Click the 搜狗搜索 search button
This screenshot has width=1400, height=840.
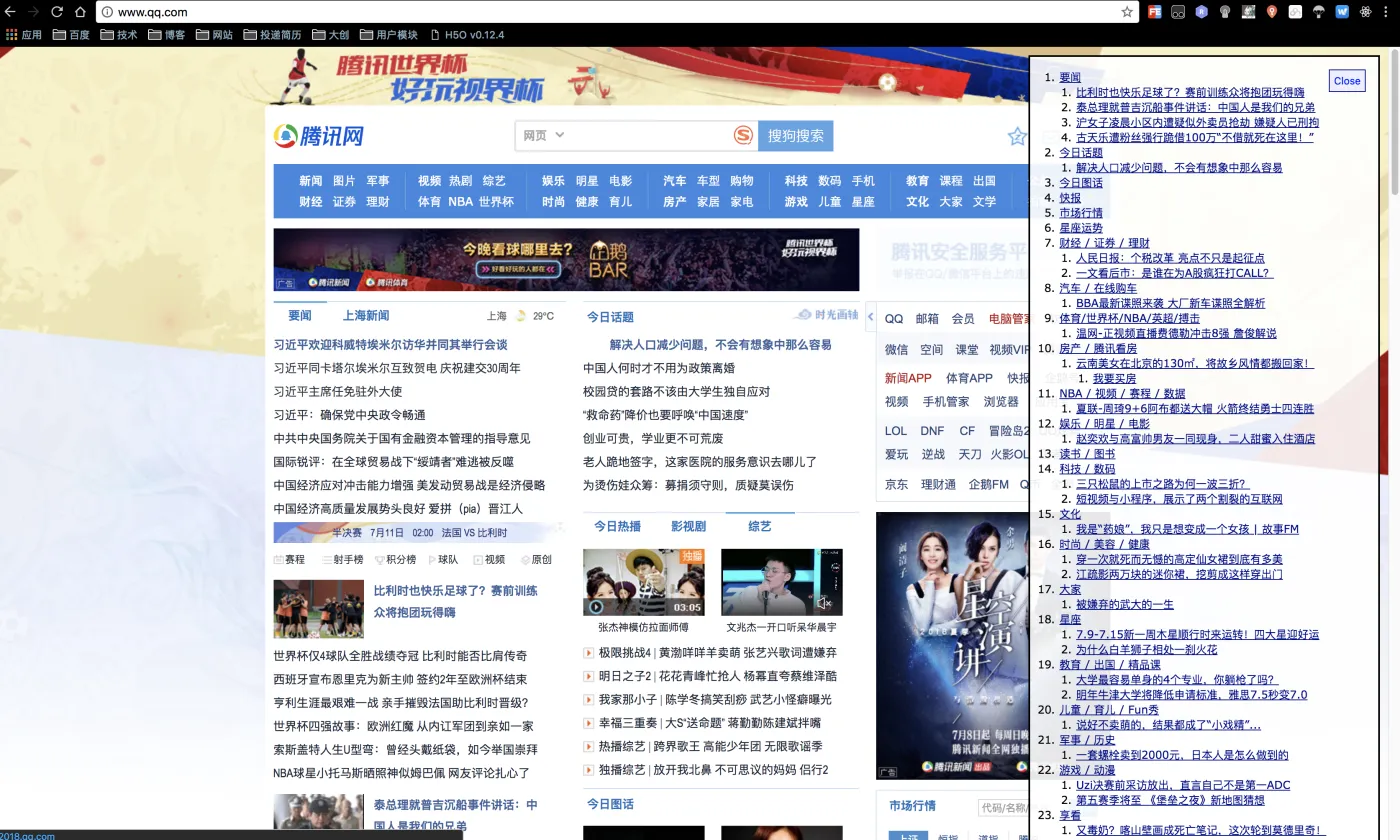pos(796,136)
